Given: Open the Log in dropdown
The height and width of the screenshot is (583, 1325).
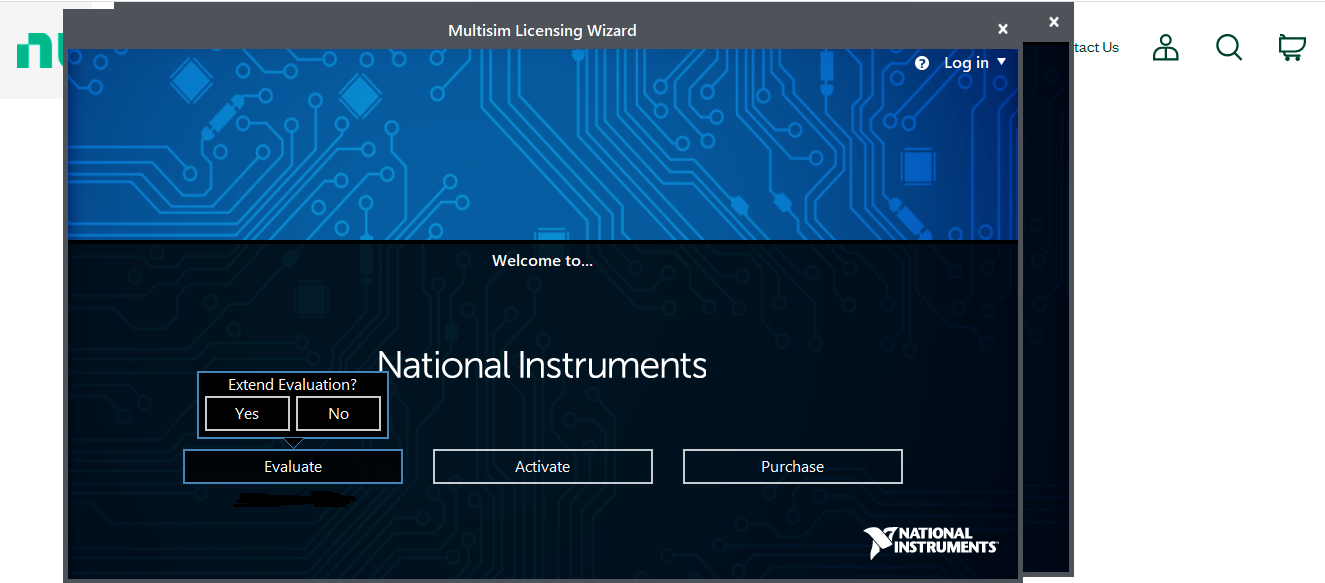Looking at the screenshot, I should pyautogui.click(x=975, y=63).
